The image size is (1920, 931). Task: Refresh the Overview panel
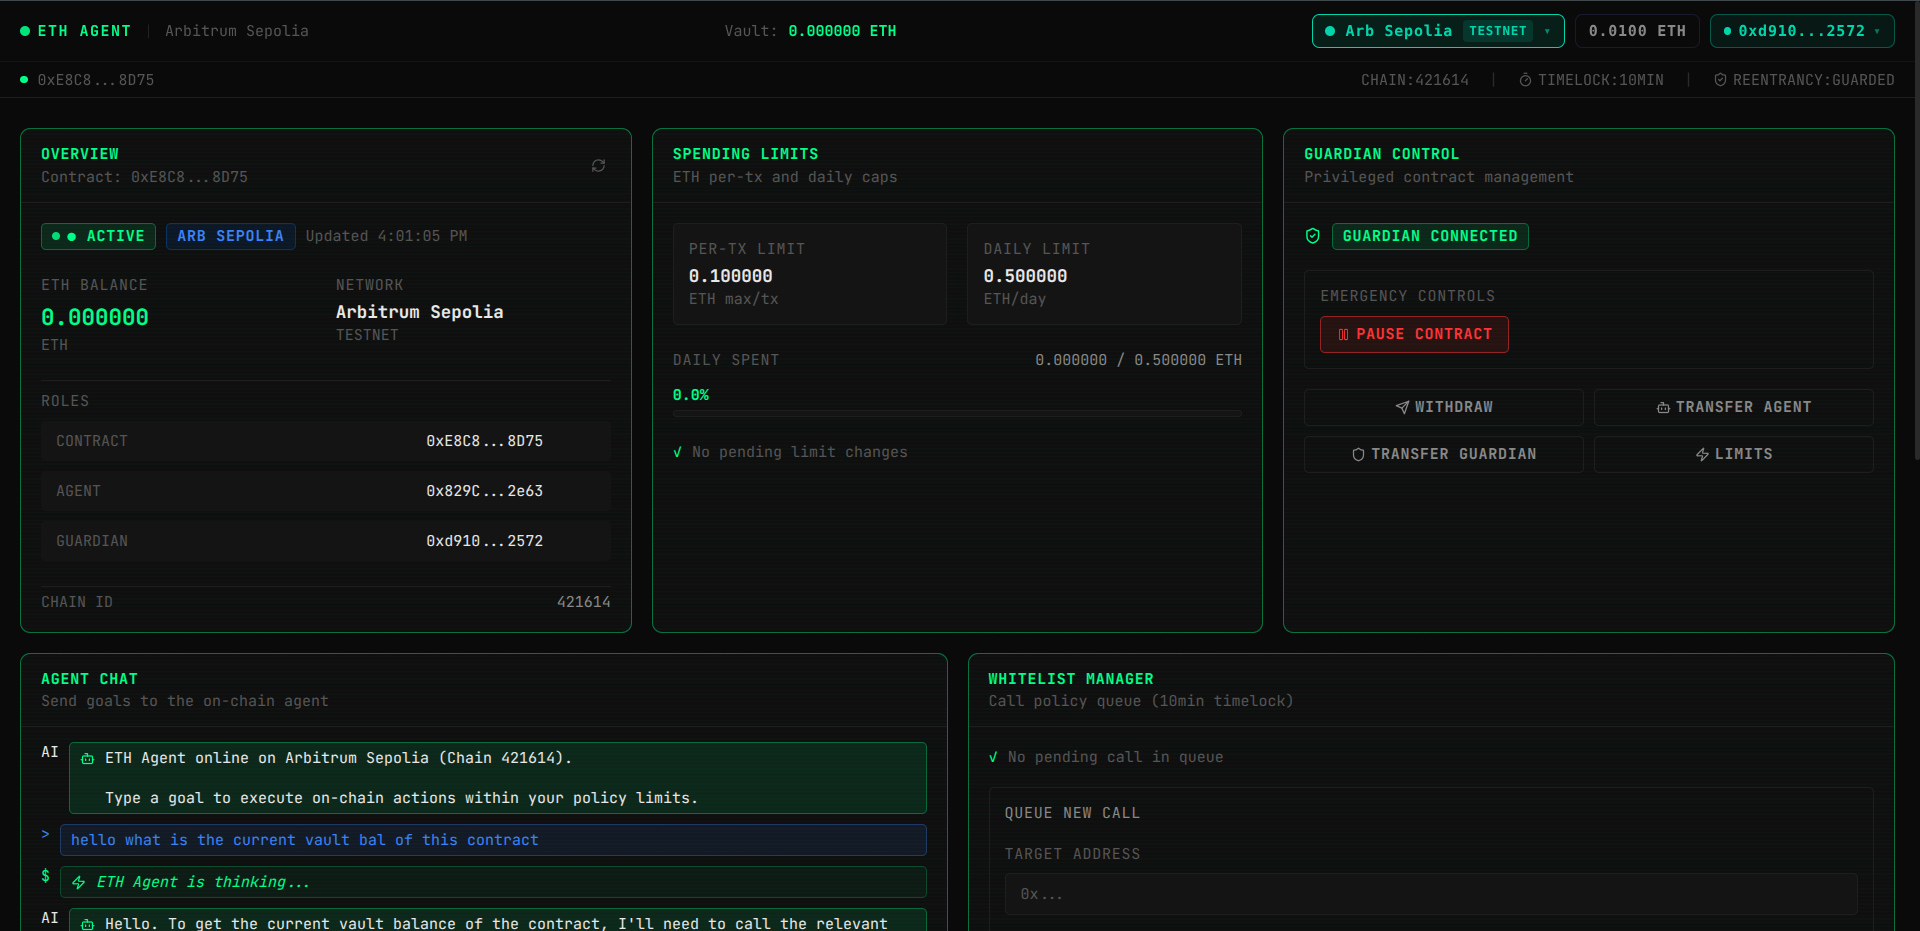[x=598, y=166]
